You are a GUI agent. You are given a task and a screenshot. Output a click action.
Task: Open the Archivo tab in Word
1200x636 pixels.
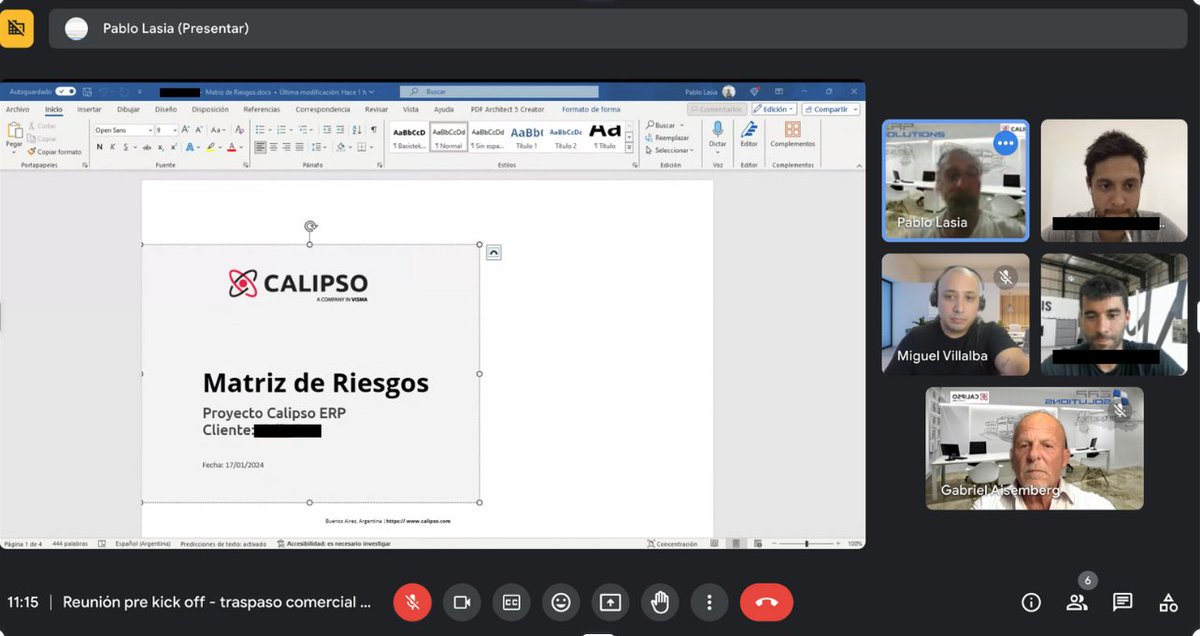[17, 109]
